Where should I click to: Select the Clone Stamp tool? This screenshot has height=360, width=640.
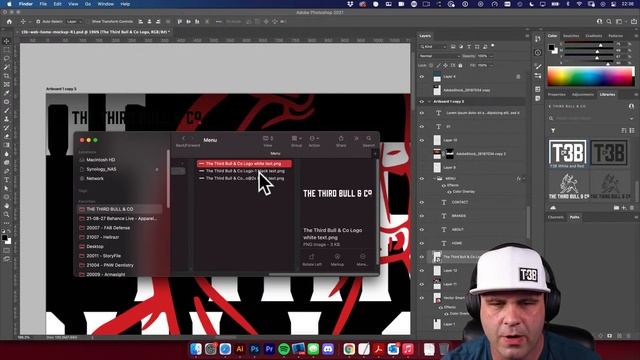7,119
